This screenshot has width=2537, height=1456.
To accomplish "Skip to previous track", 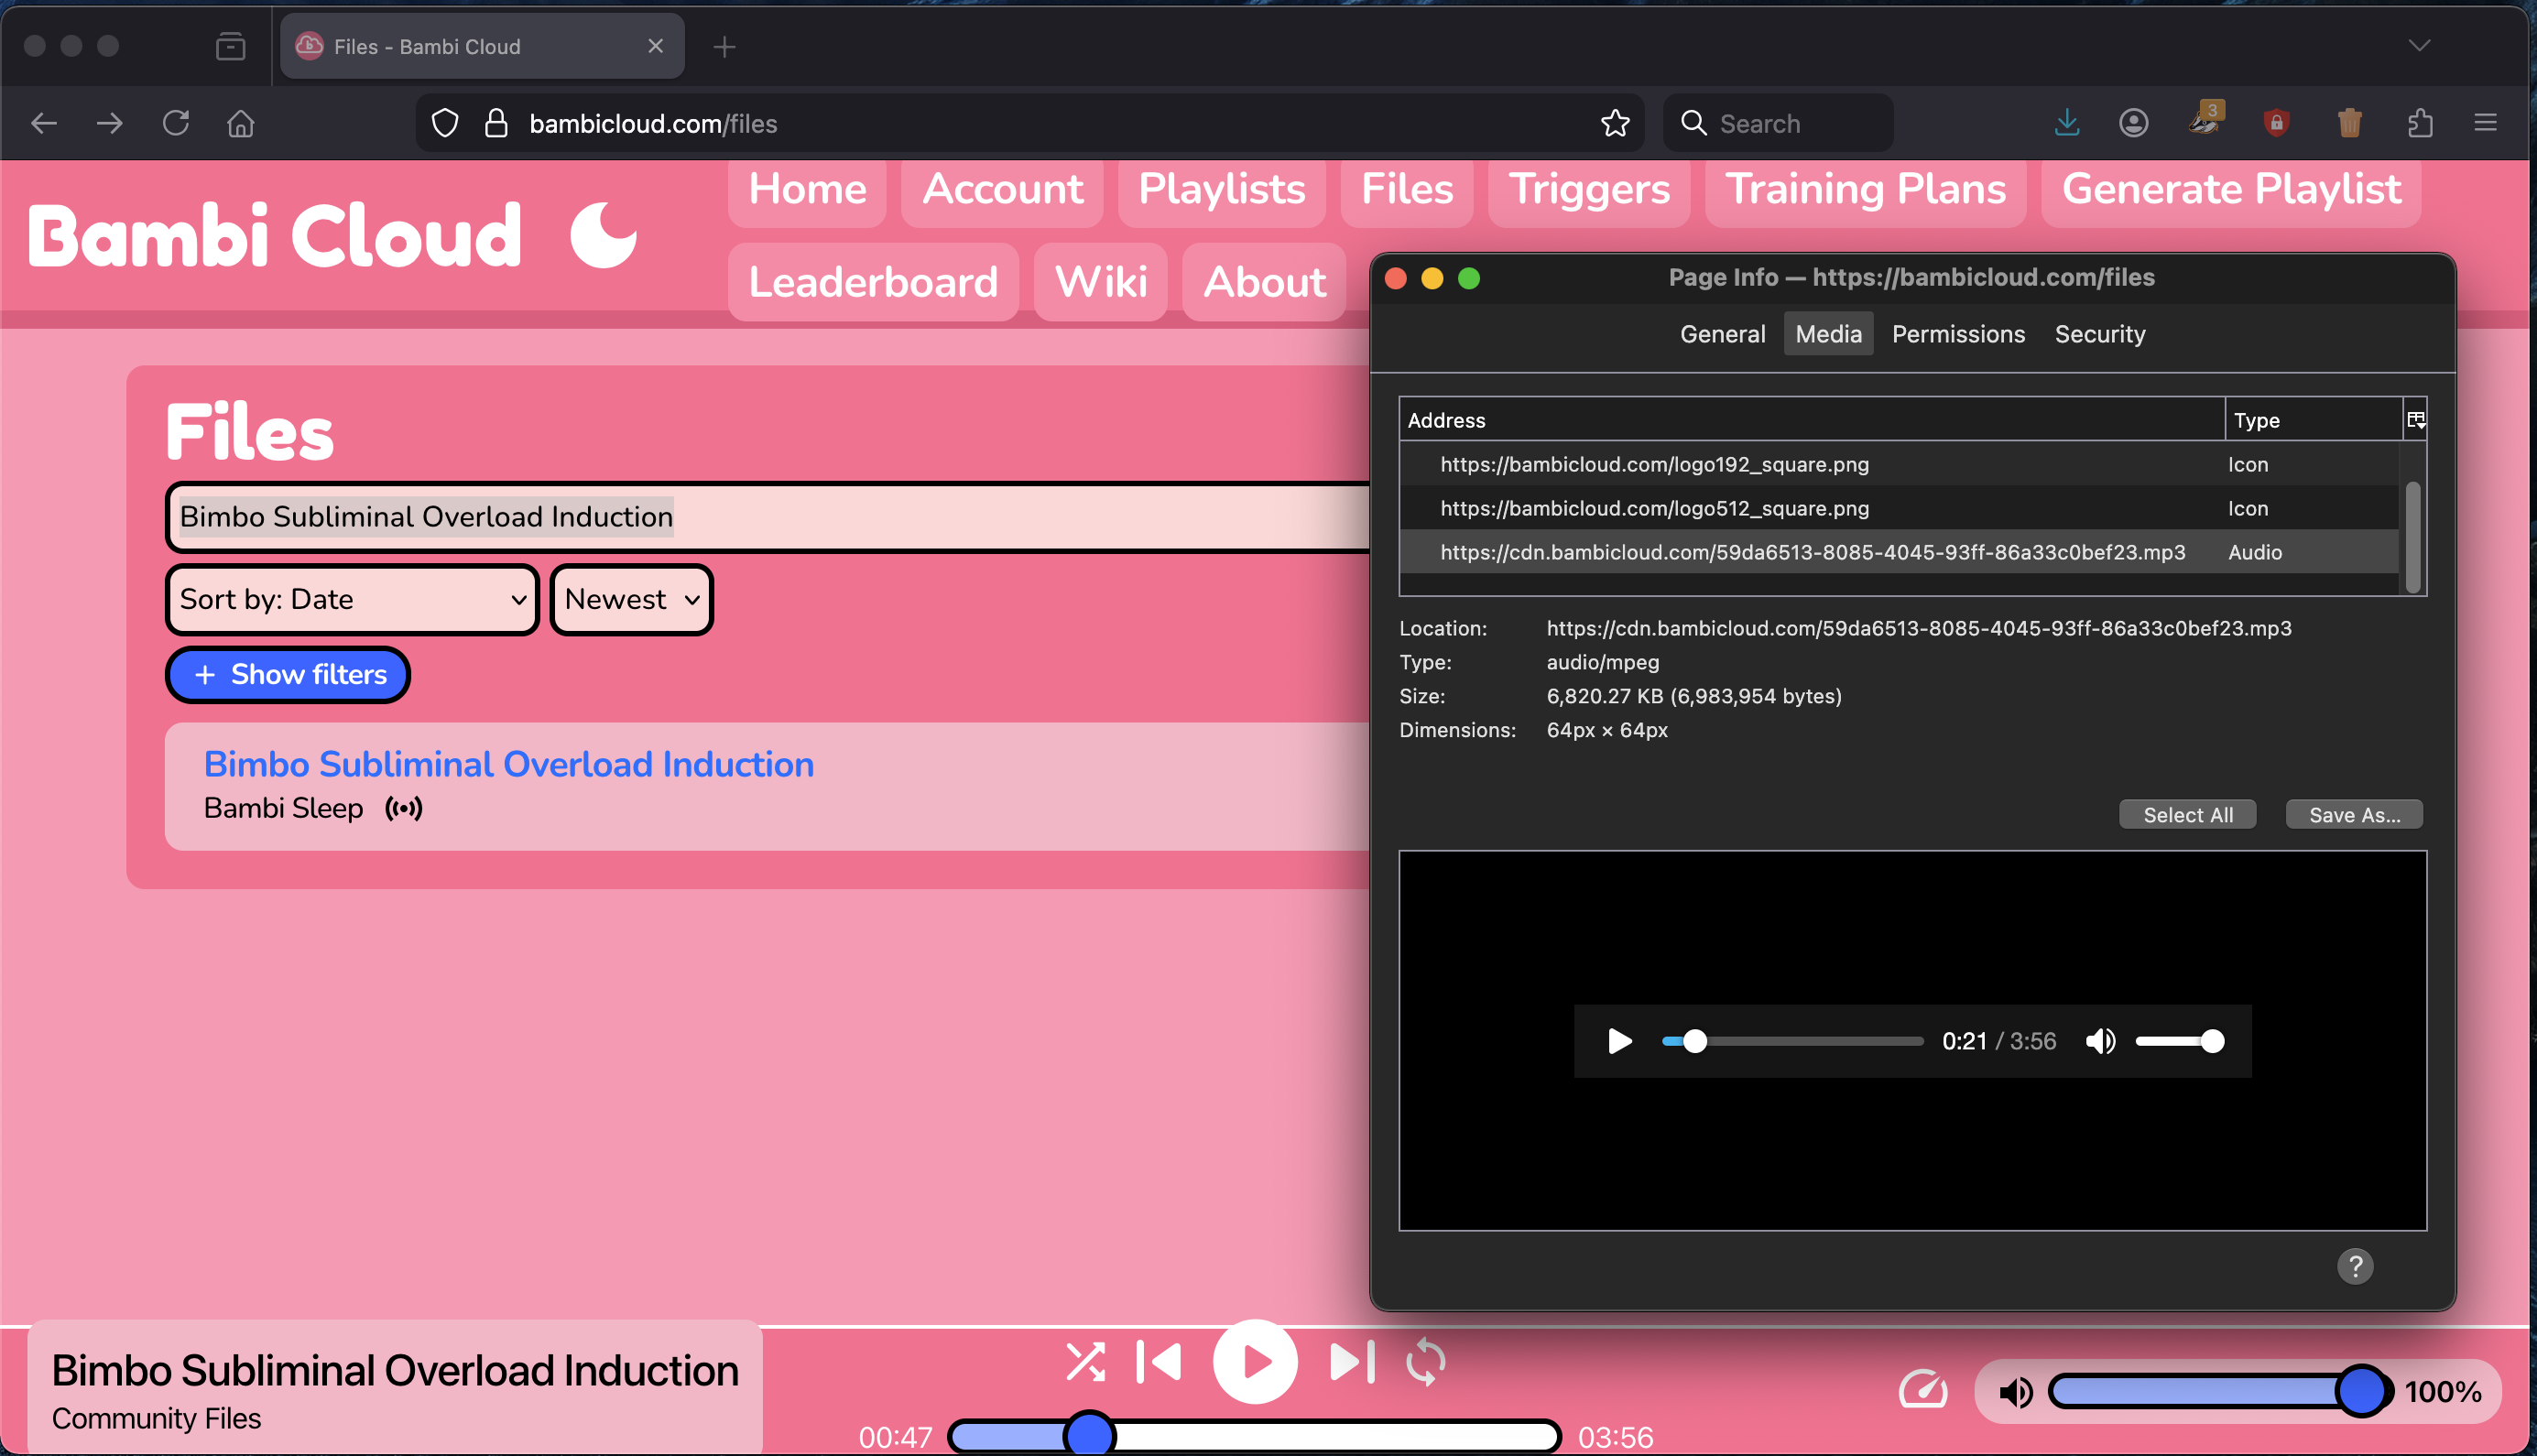I will [1159, 1362].
